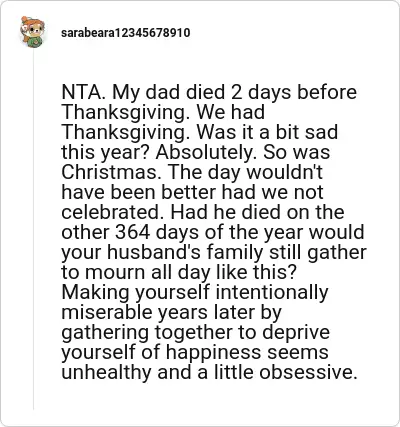Click the word "happiness" in the comment
400x427 pixels.
(213, 352)
